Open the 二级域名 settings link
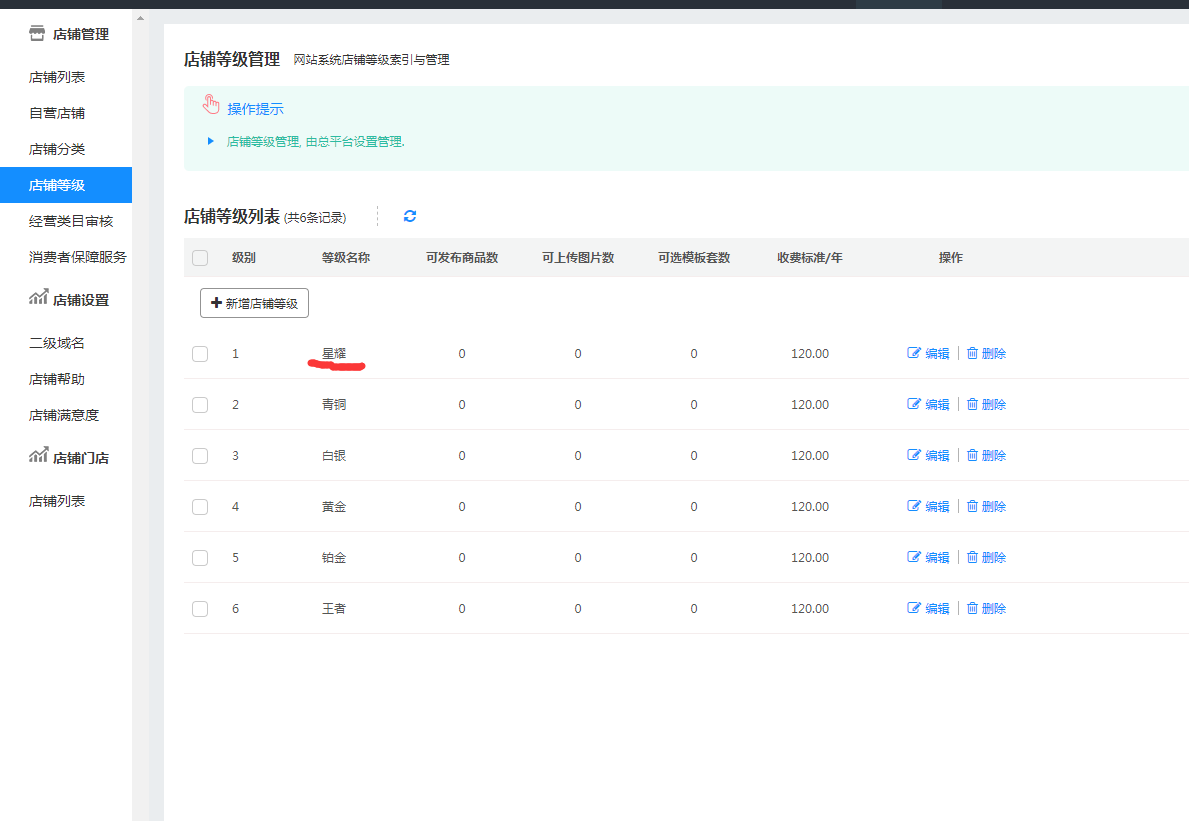 (57, 343)
